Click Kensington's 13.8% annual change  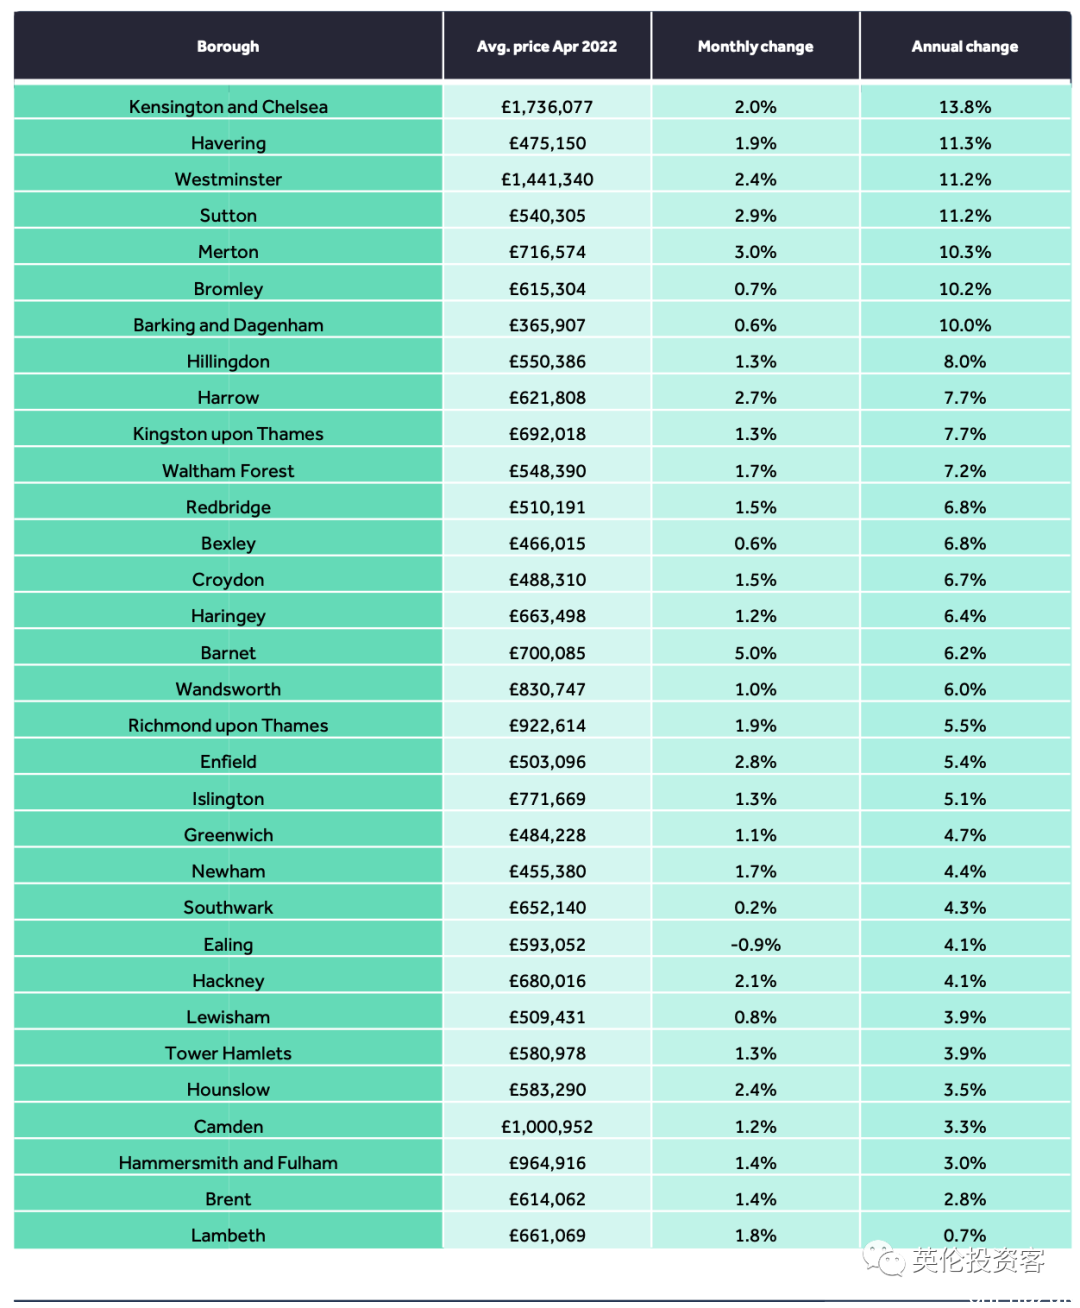(965, 107)
